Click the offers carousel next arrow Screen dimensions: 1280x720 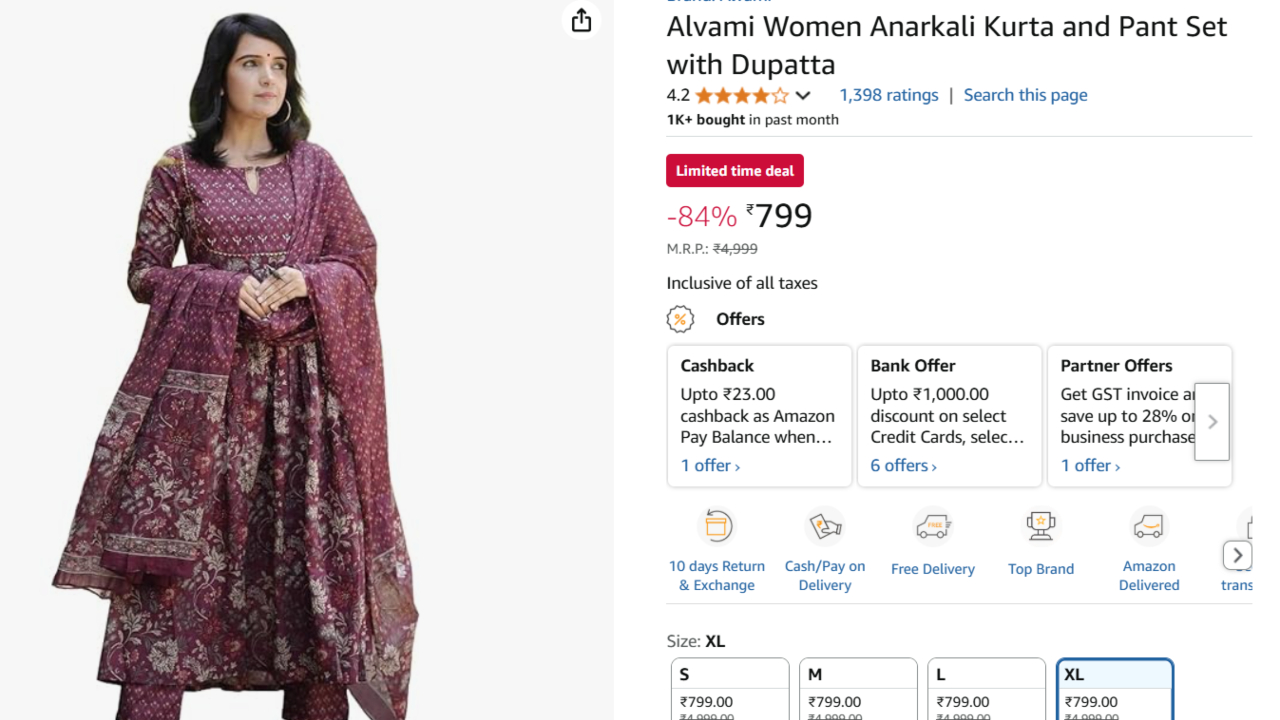click(1211, 421)
